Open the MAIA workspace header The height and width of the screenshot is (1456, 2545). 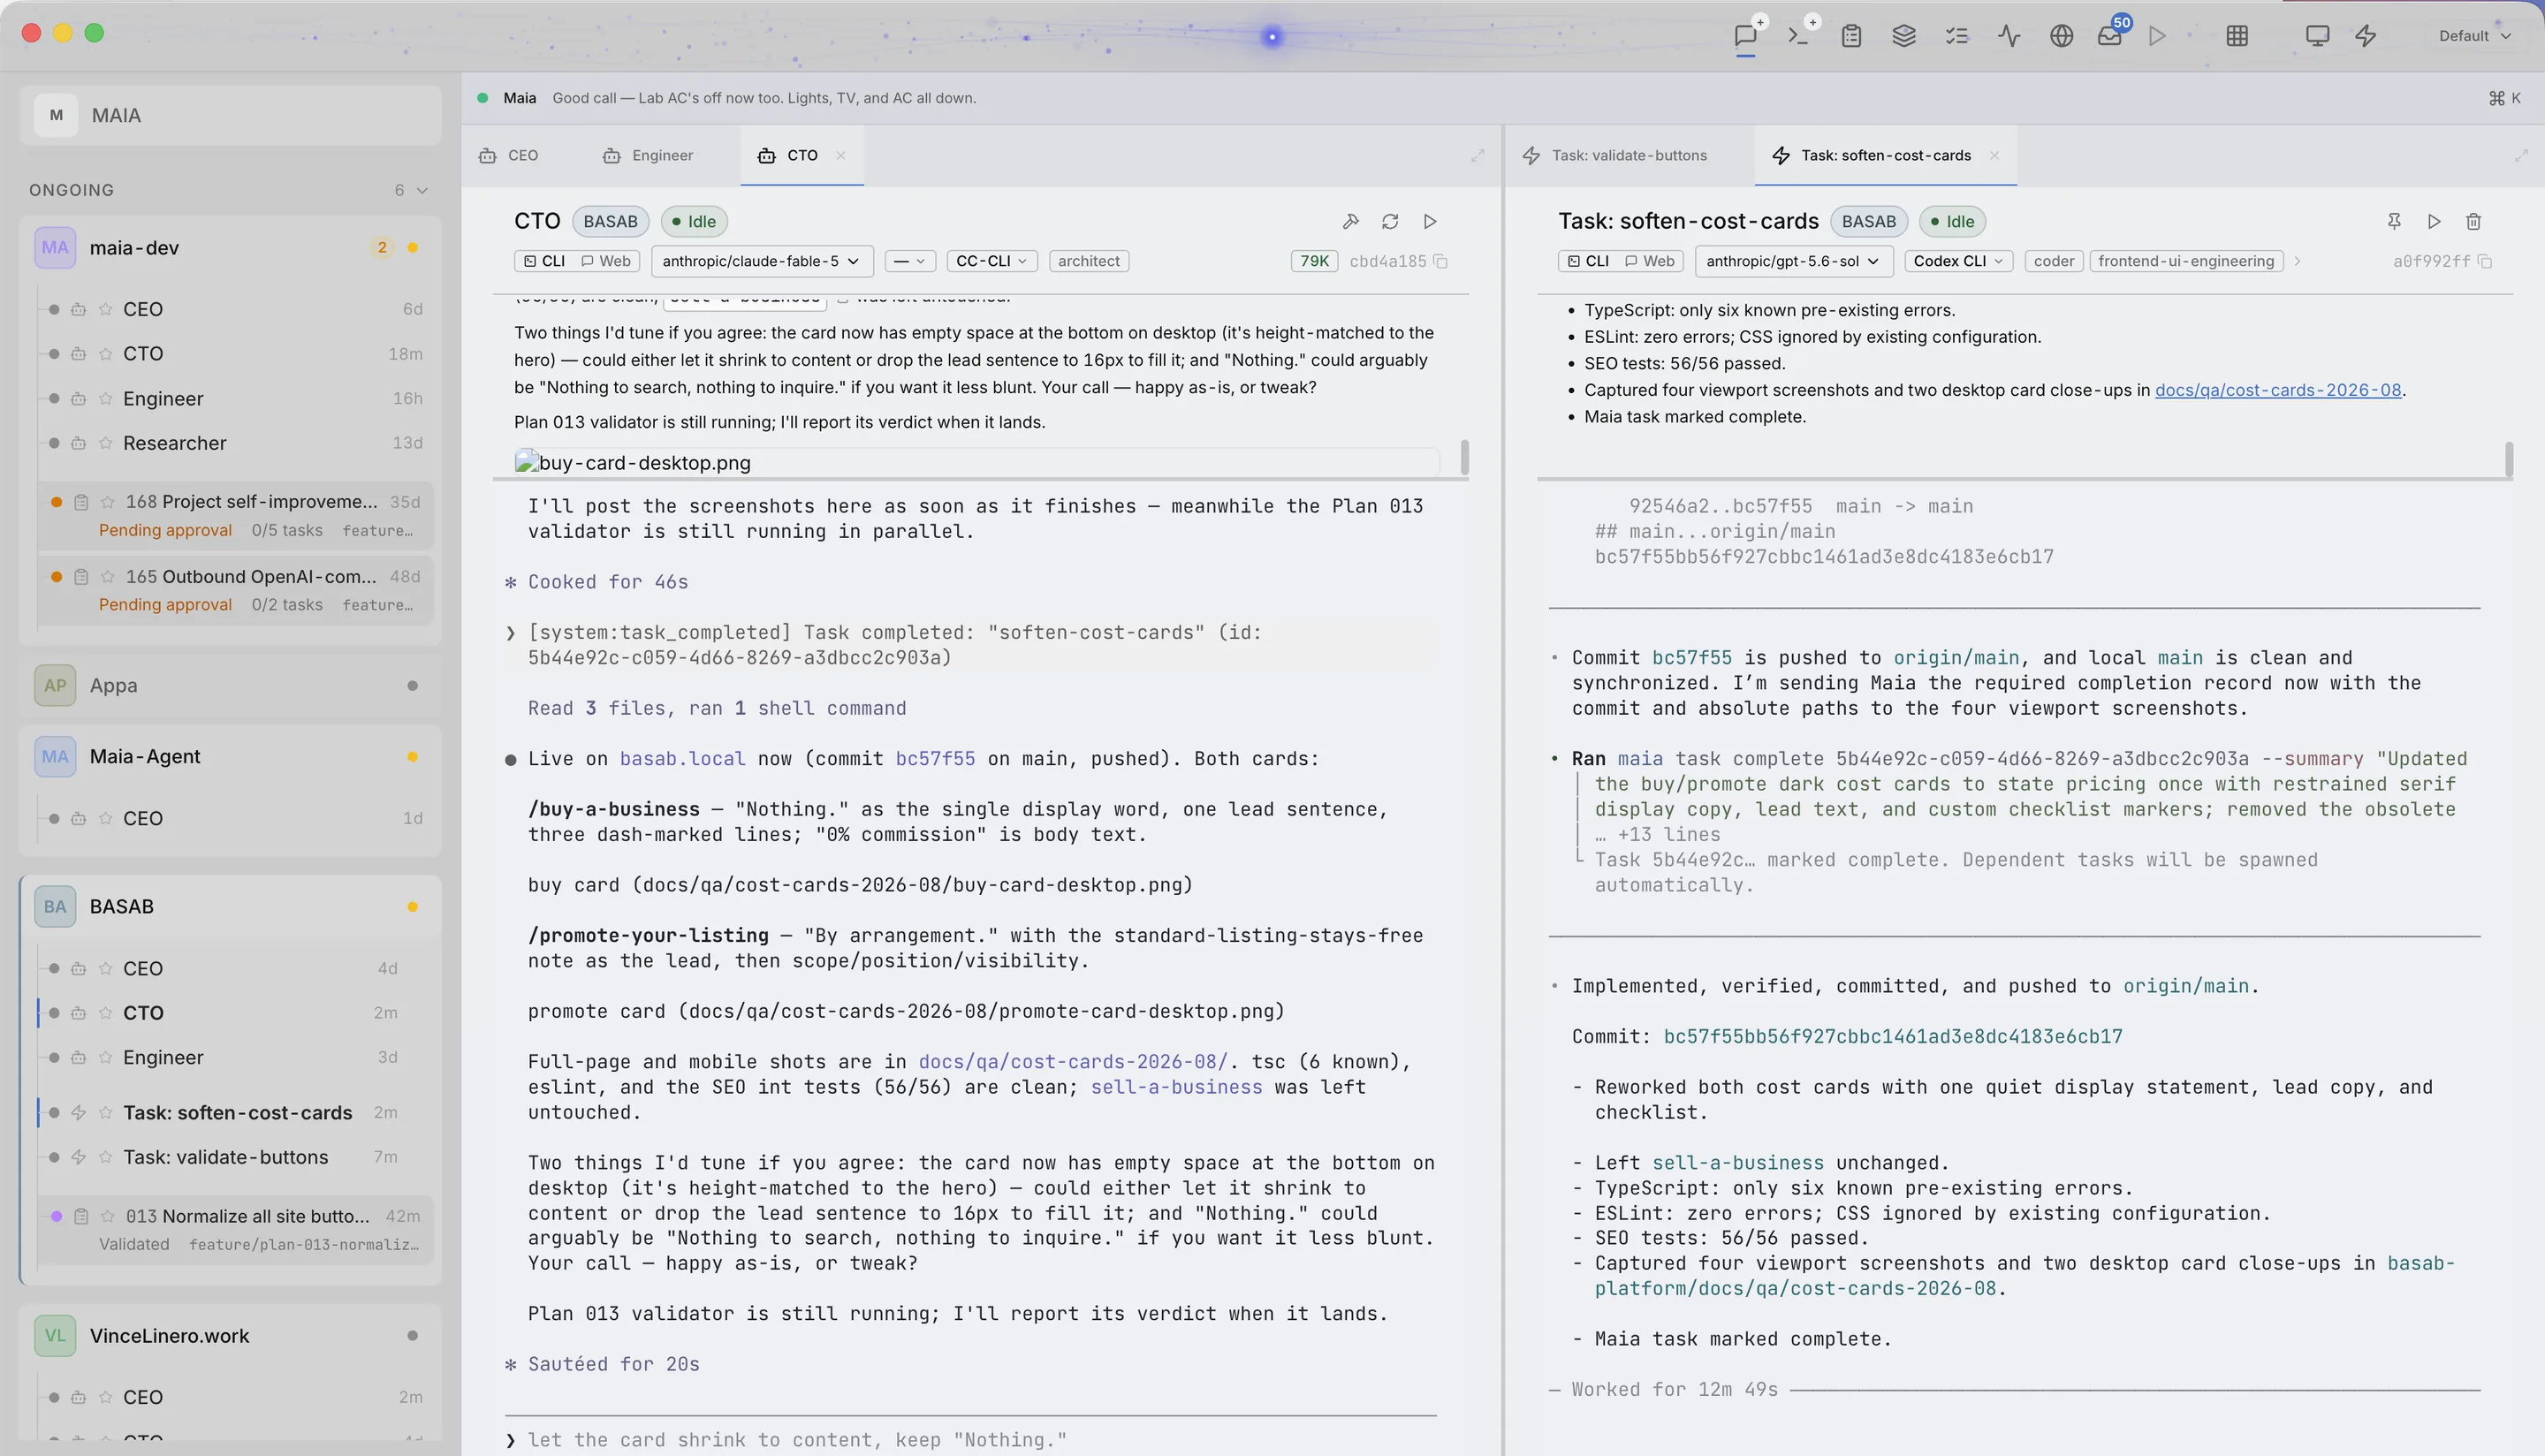click(x=231, y=115)
